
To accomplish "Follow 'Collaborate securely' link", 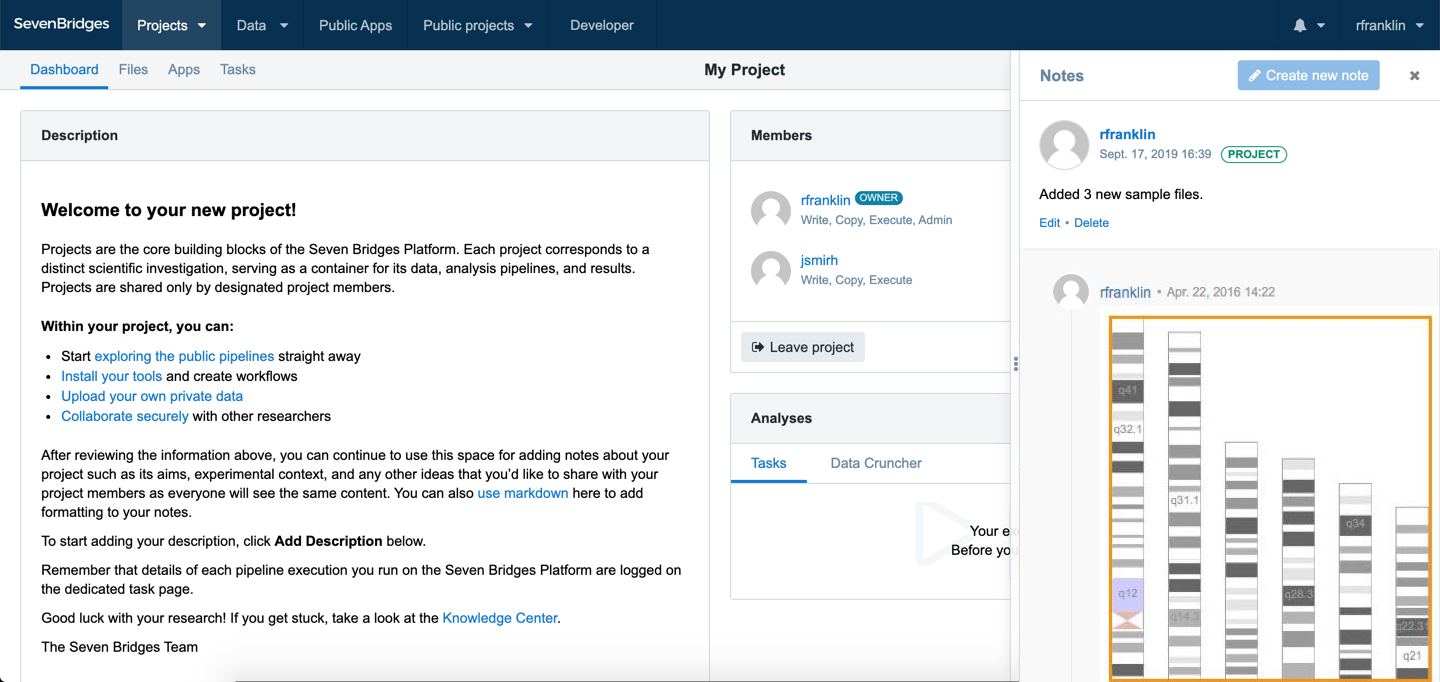I will 125,416.
